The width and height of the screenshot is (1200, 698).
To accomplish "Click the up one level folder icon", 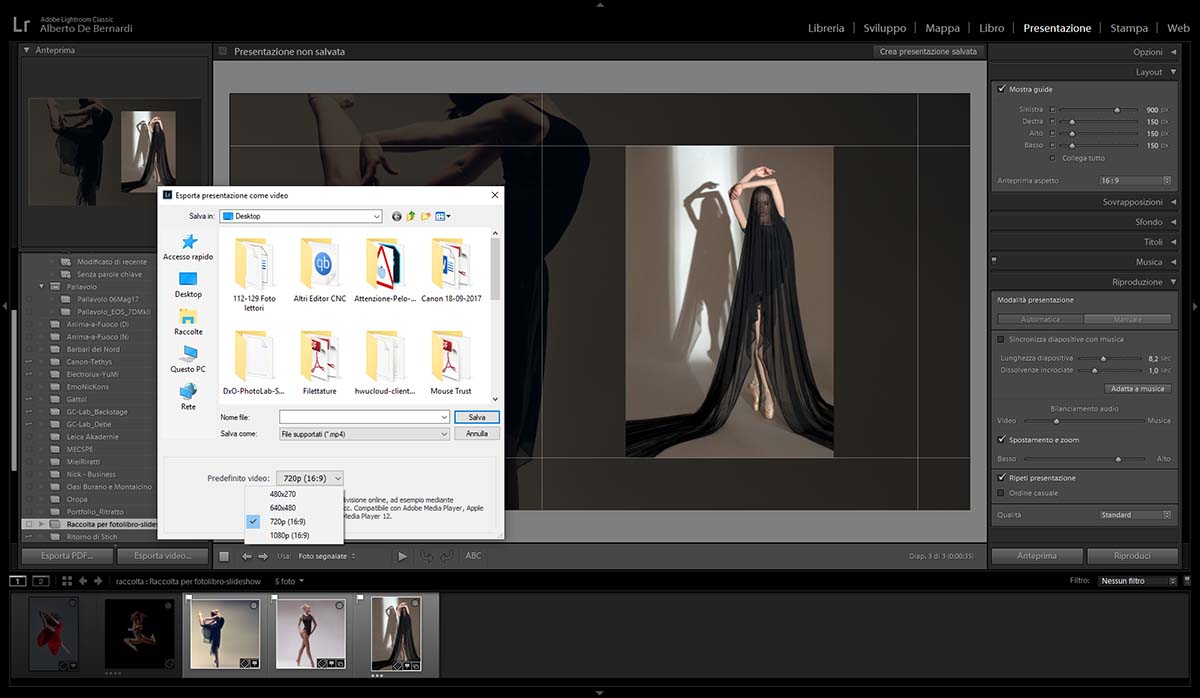I will click(x=411, y=216).
